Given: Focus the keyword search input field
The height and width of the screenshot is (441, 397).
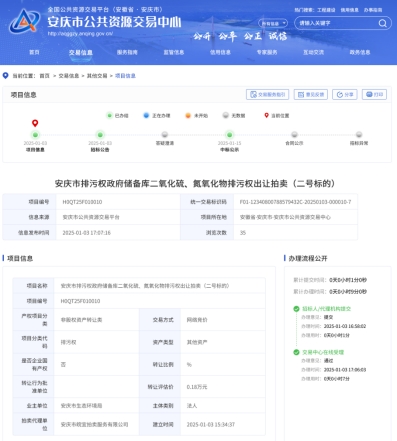Looking at the screenshot, I should click(337, 23).
